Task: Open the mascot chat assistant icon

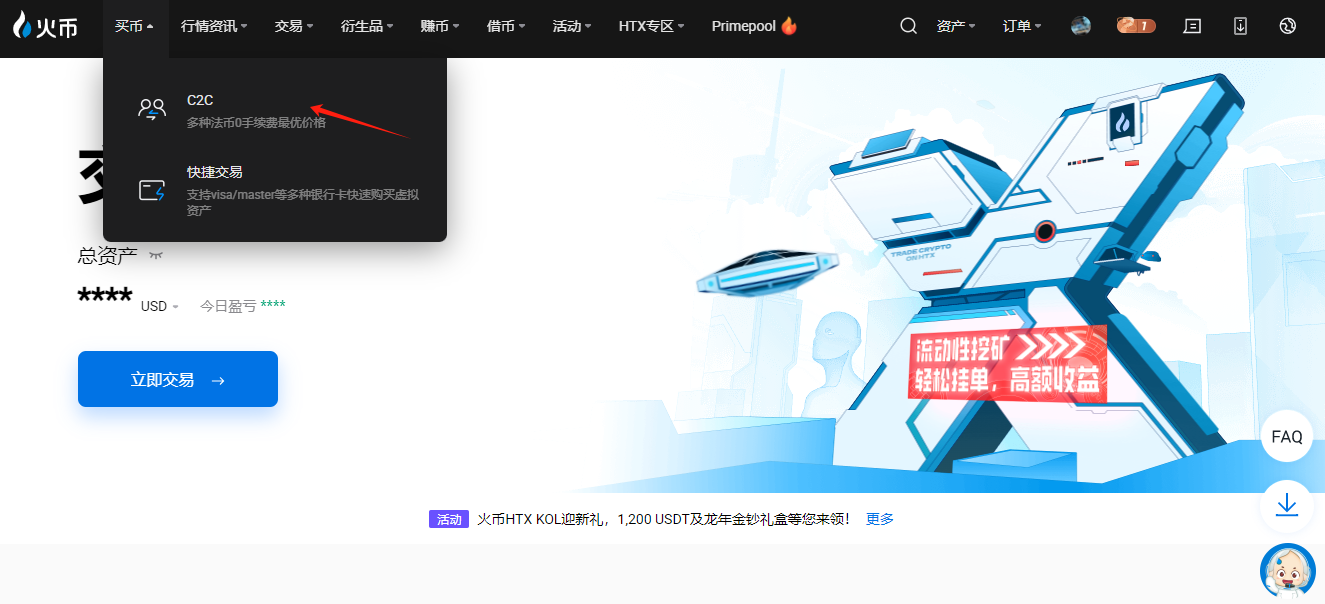Action: click(x=1286, y=570)
